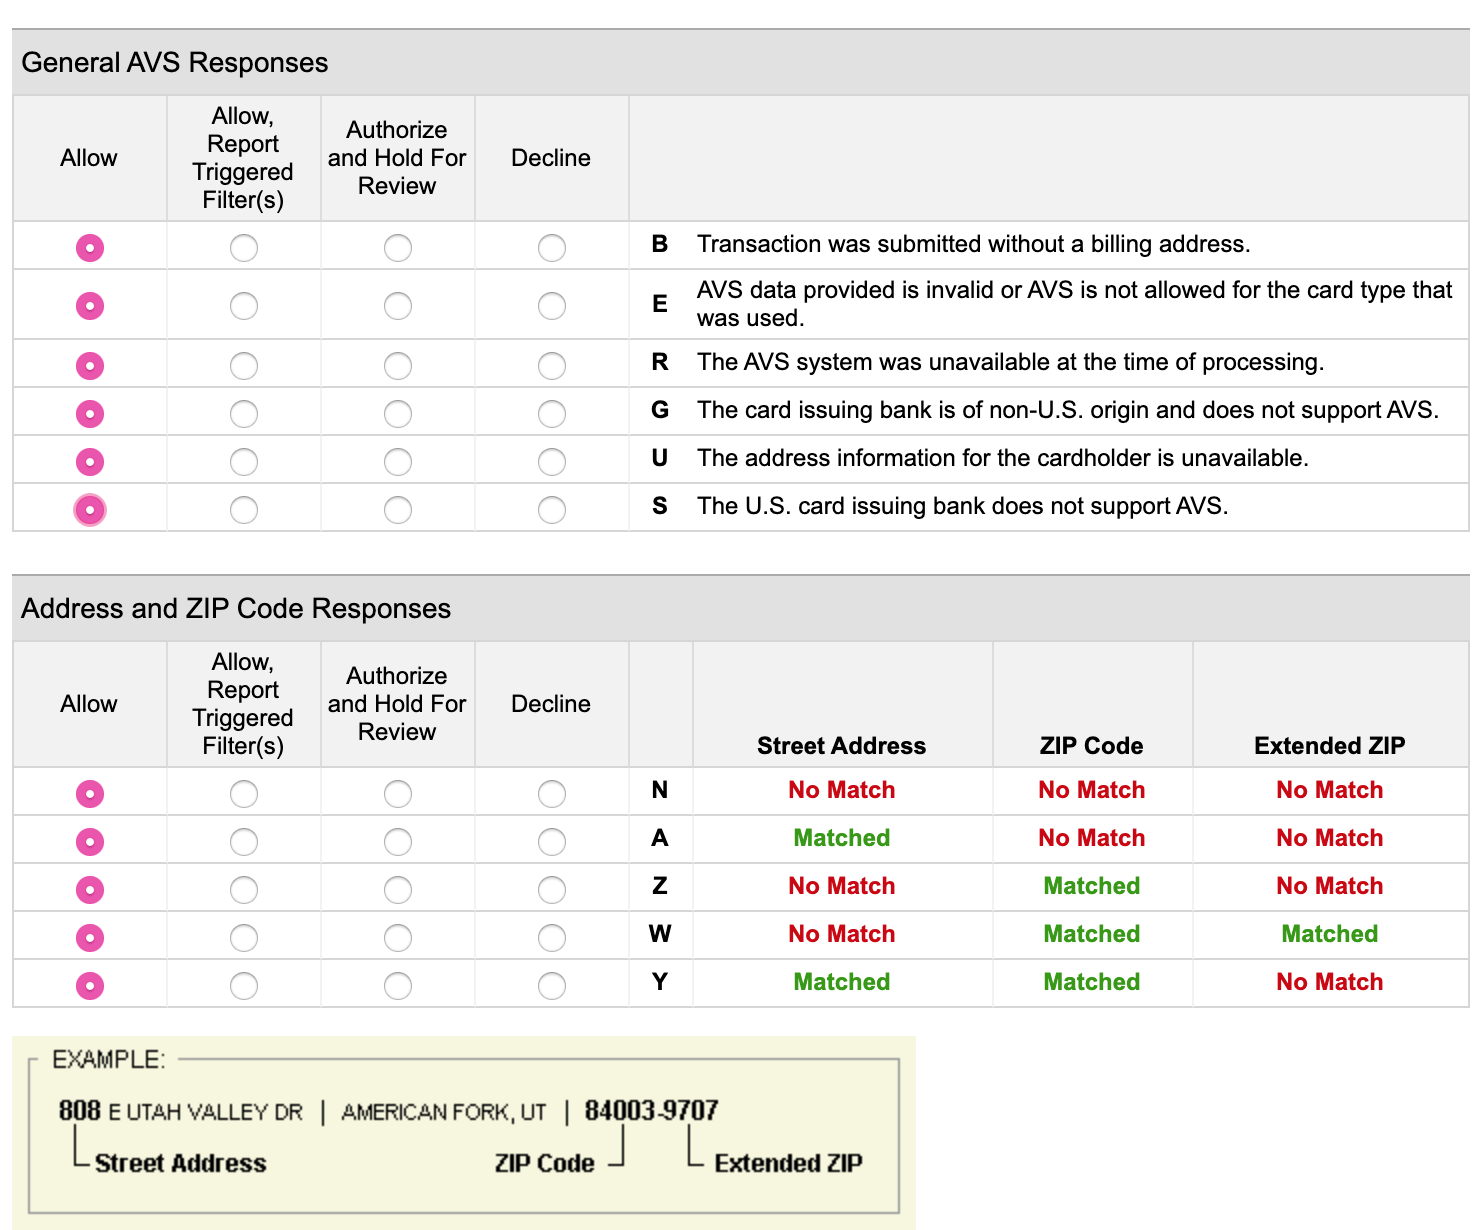Image resolution: width=1482 pixels, height=1230 pixels.
Task: Choose Decline for AVS code S
Action: click(551, 509)
